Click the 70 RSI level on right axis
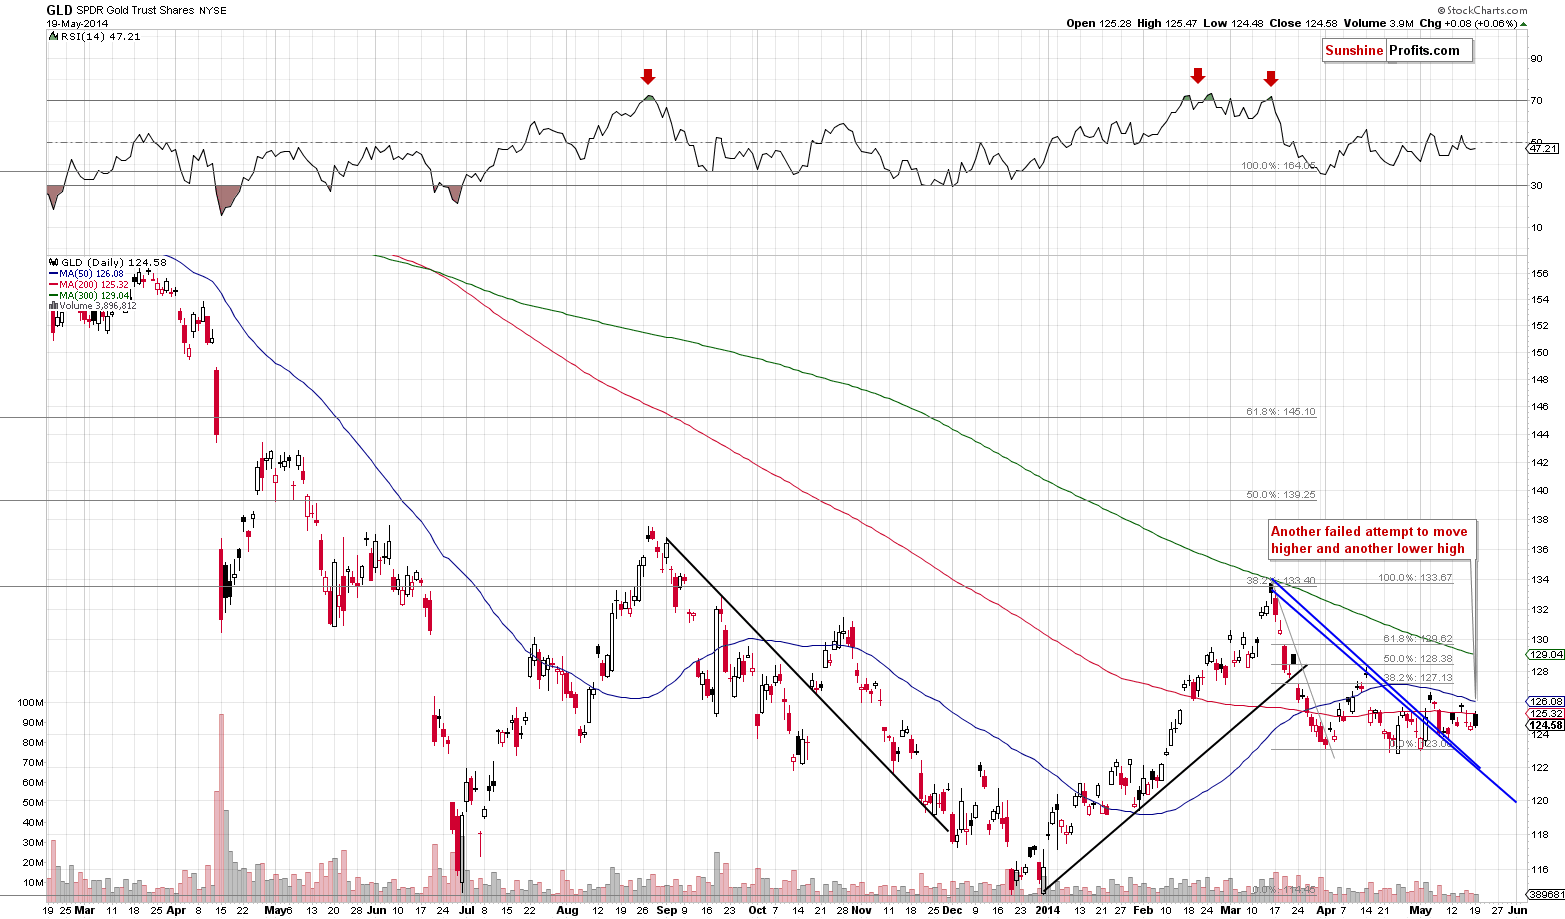 click(1537, 100)
